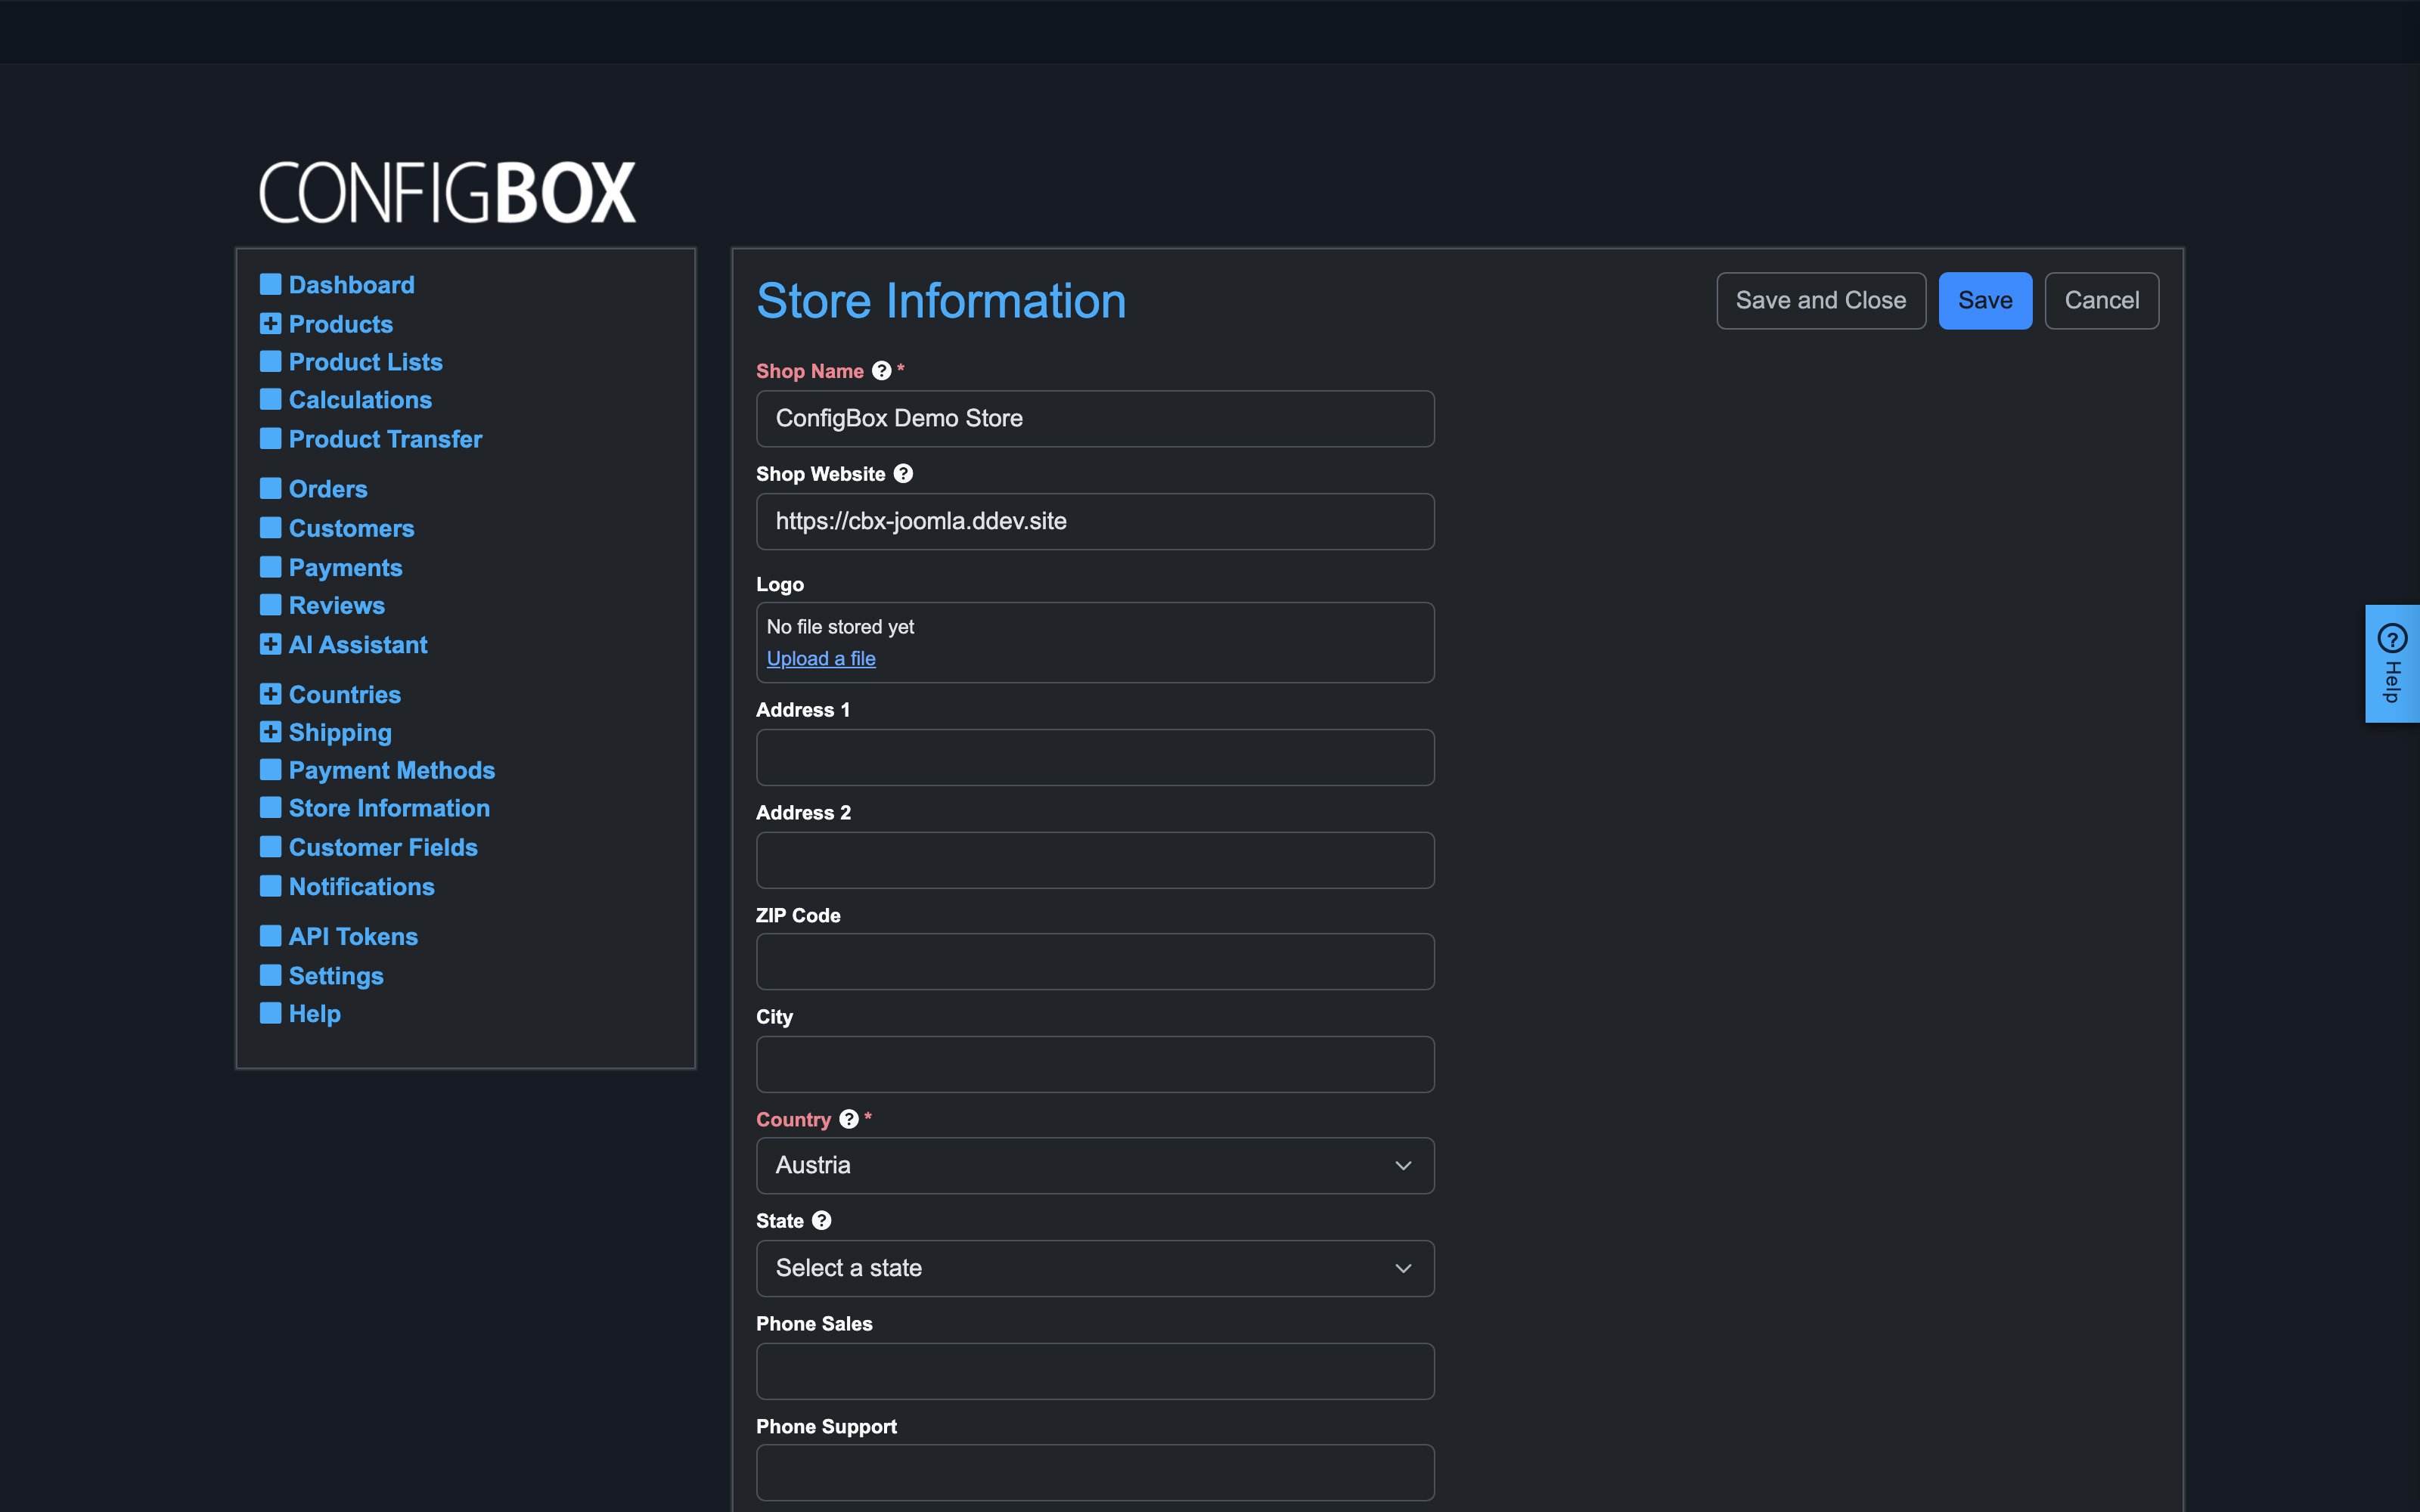Click the Phone Sales input field
The width and height of the screenshot is (2420, 1512).
1095,1371
